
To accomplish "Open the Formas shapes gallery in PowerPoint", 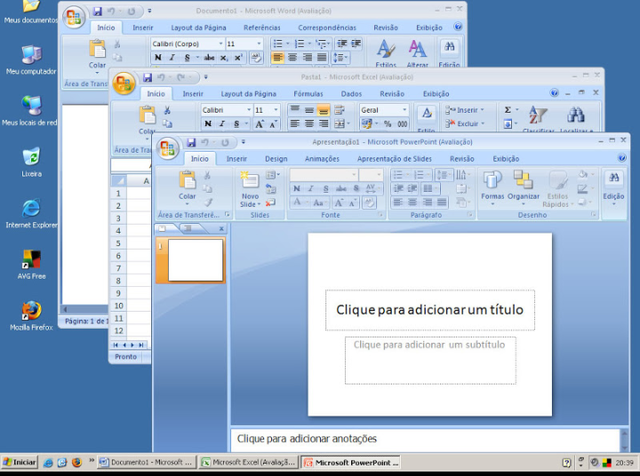I will point(492,180).
